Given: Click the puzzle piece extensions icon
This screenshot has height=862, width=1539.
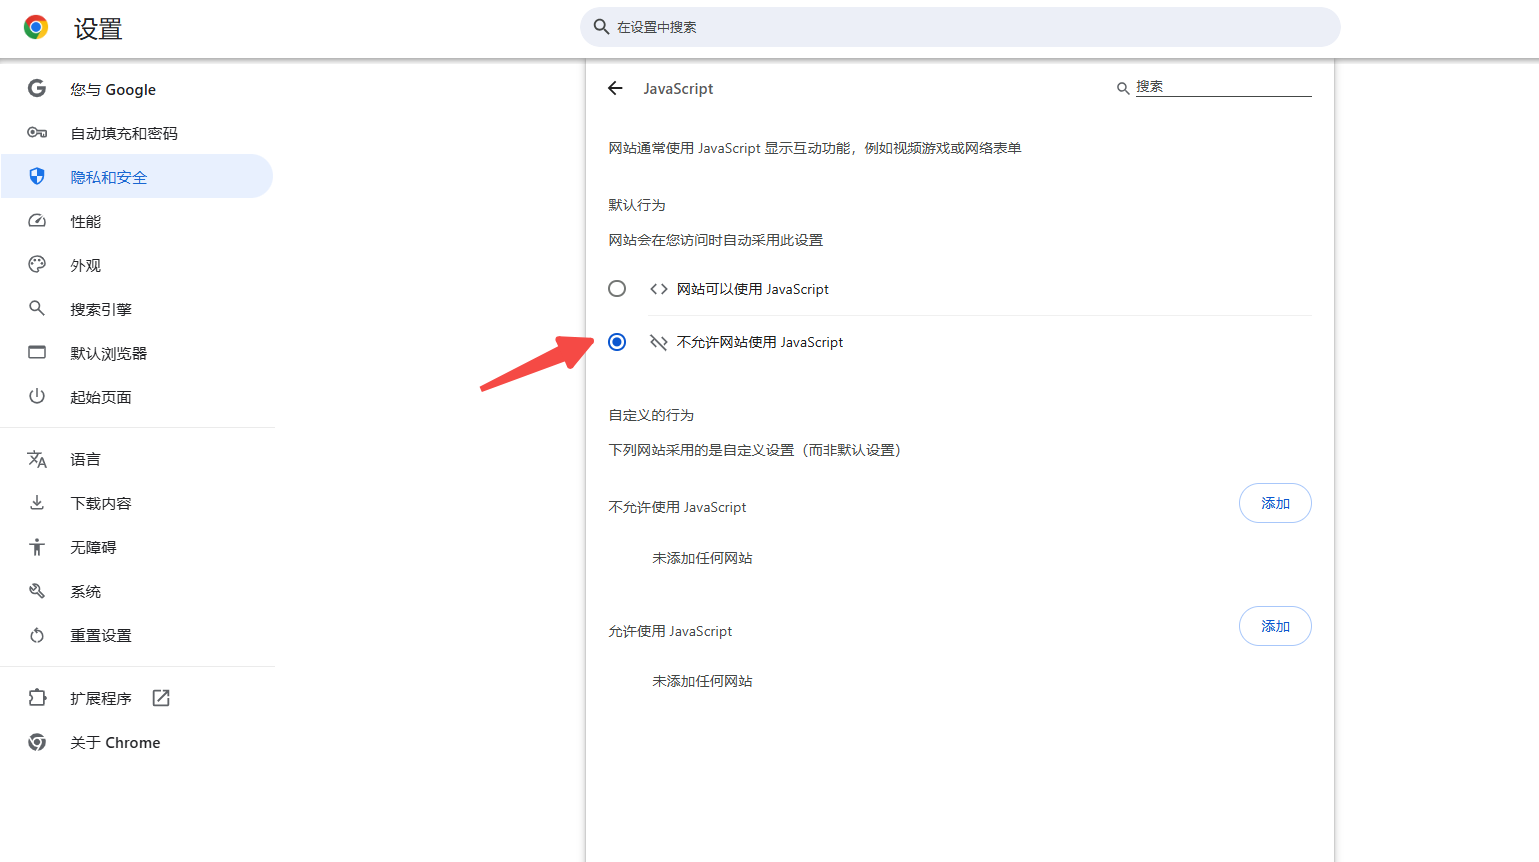Looking at the screenshot, I should [37, 698].
